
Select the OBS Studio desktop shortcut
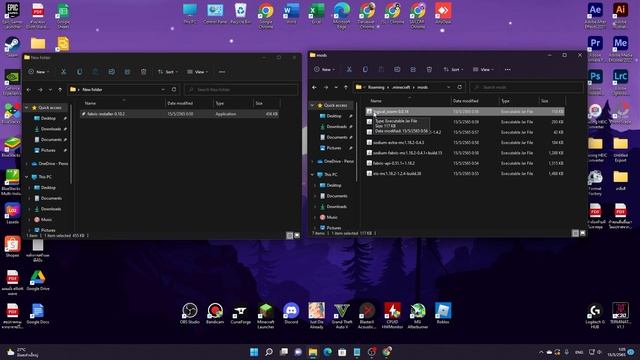pyautogui.click(x=190, y=314)
